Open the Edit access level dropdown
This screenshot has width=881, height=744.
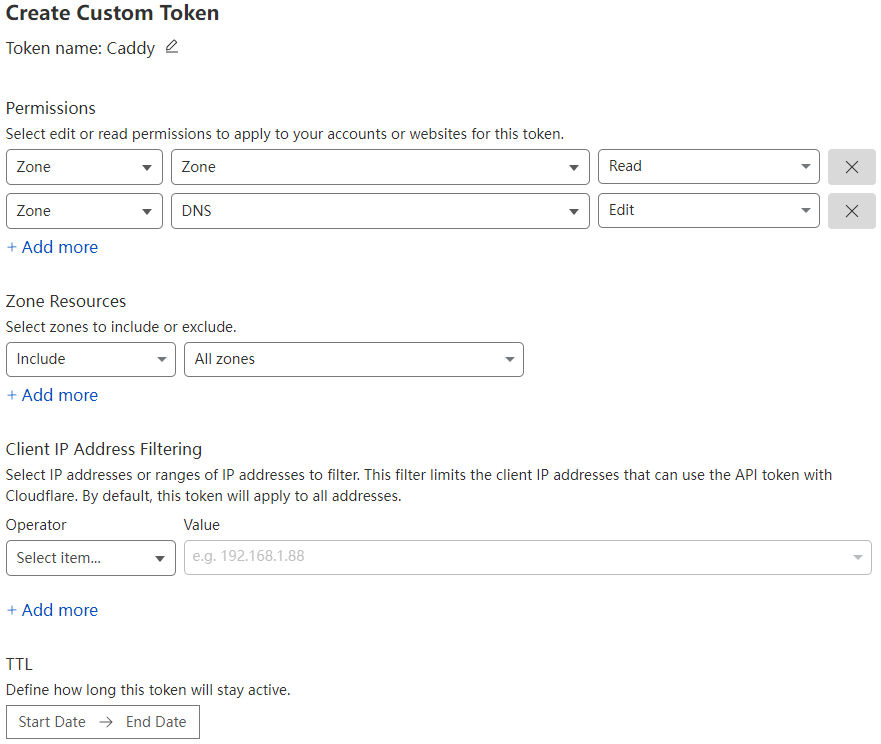tap(708, 210)
